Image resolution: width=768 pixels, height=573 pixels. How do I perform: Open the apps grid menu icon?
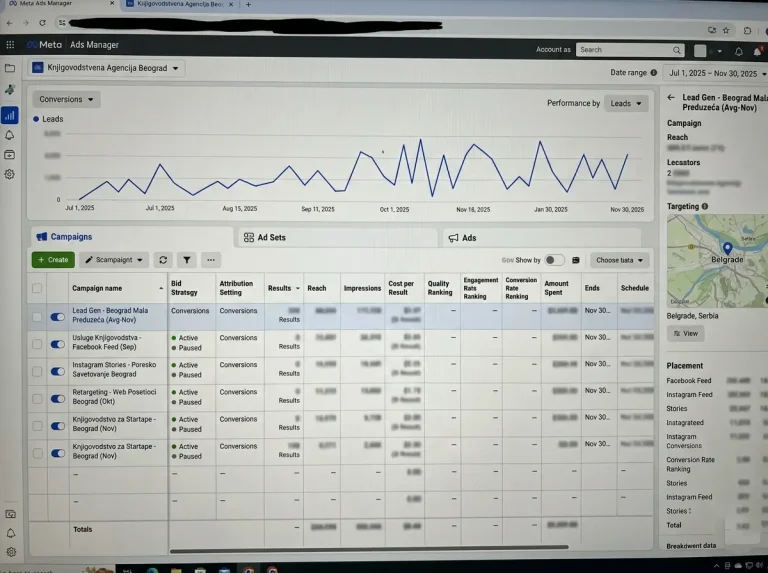click(10, 45)
